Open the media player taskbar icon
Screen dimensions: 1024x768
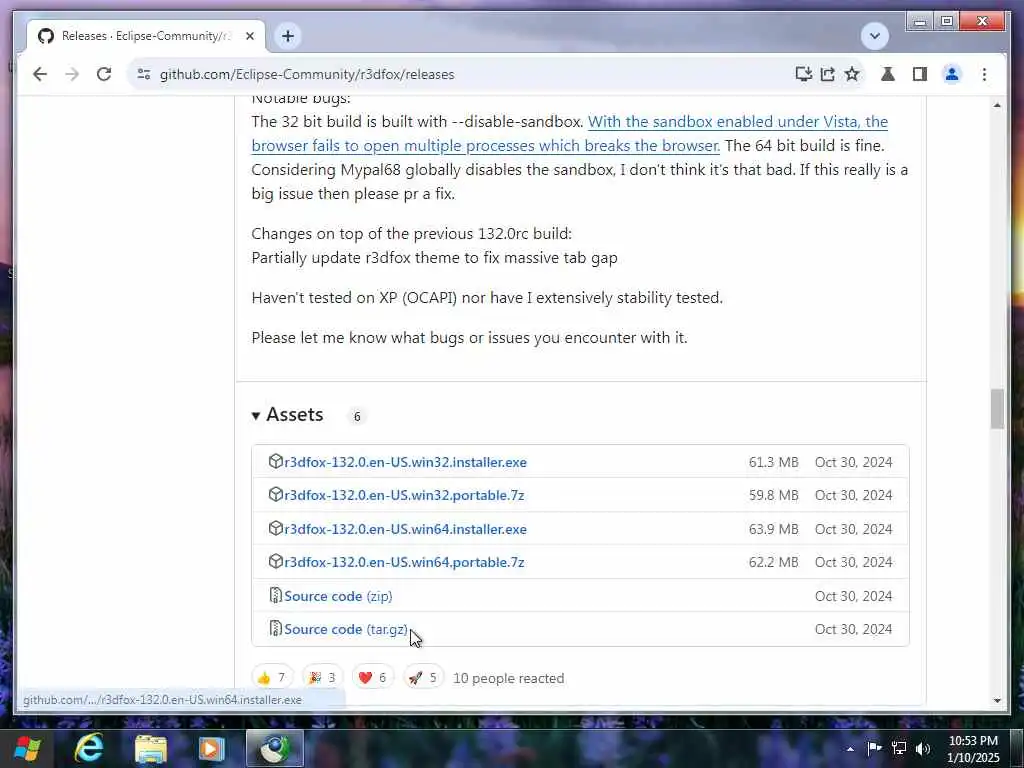pos(212,749)
